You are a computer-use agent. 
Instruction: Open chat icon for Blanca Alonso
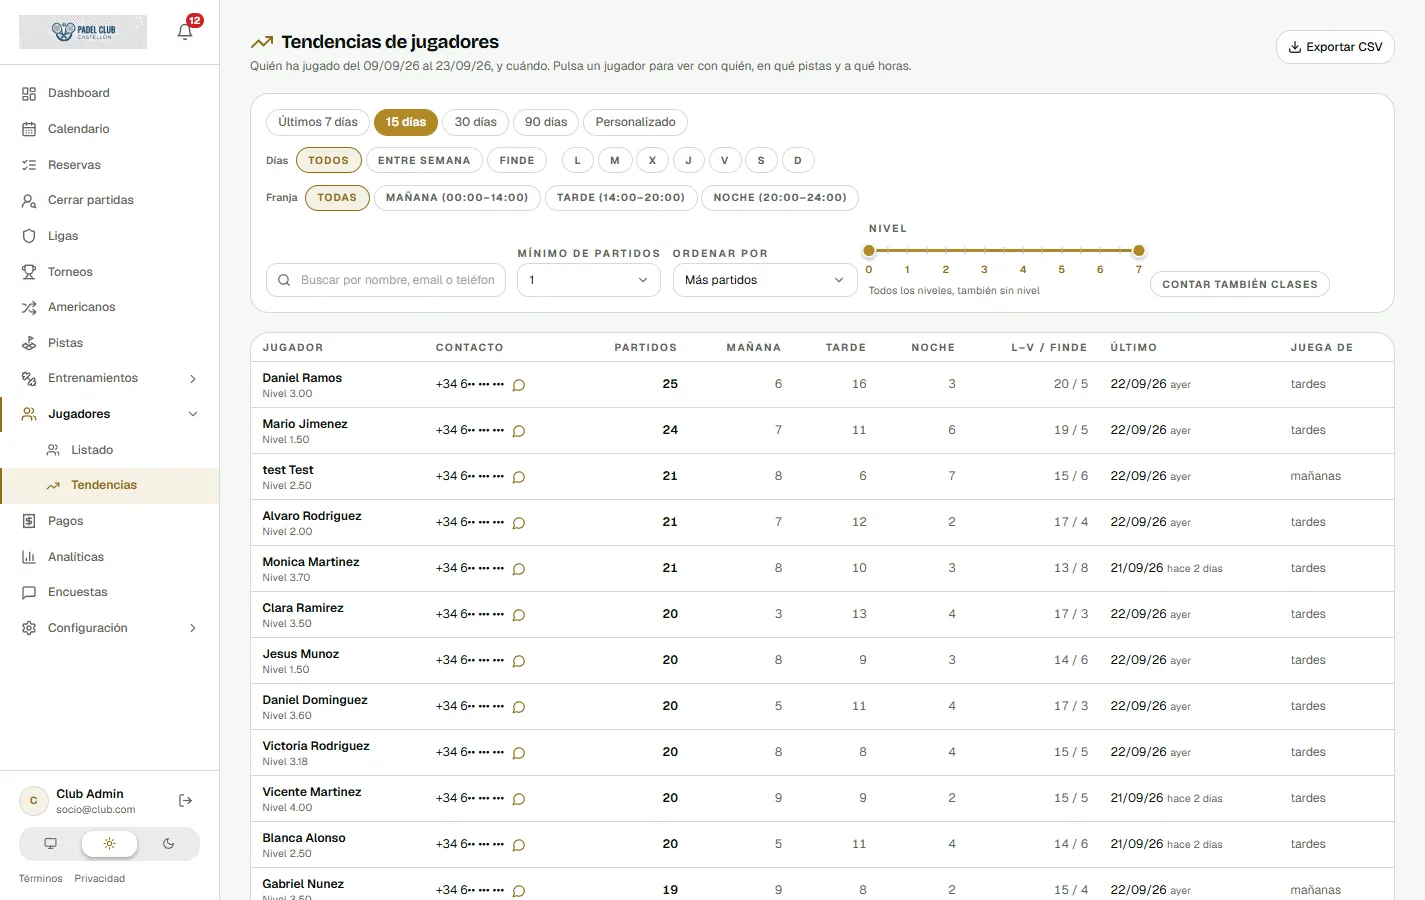pyautogui.click(x=519, y=845)
